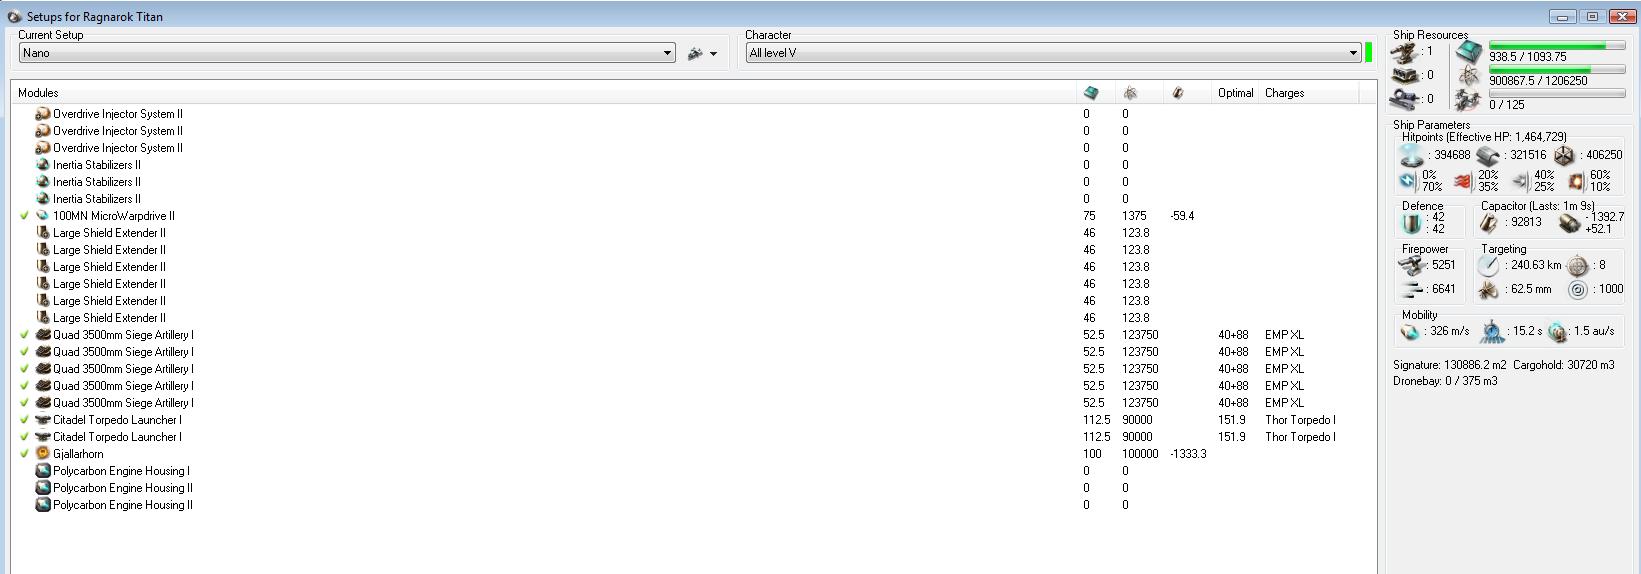
Task: Click the -59.4 capacitor value for MicroWarpdrive
Action: click(x=1182, y=216)
